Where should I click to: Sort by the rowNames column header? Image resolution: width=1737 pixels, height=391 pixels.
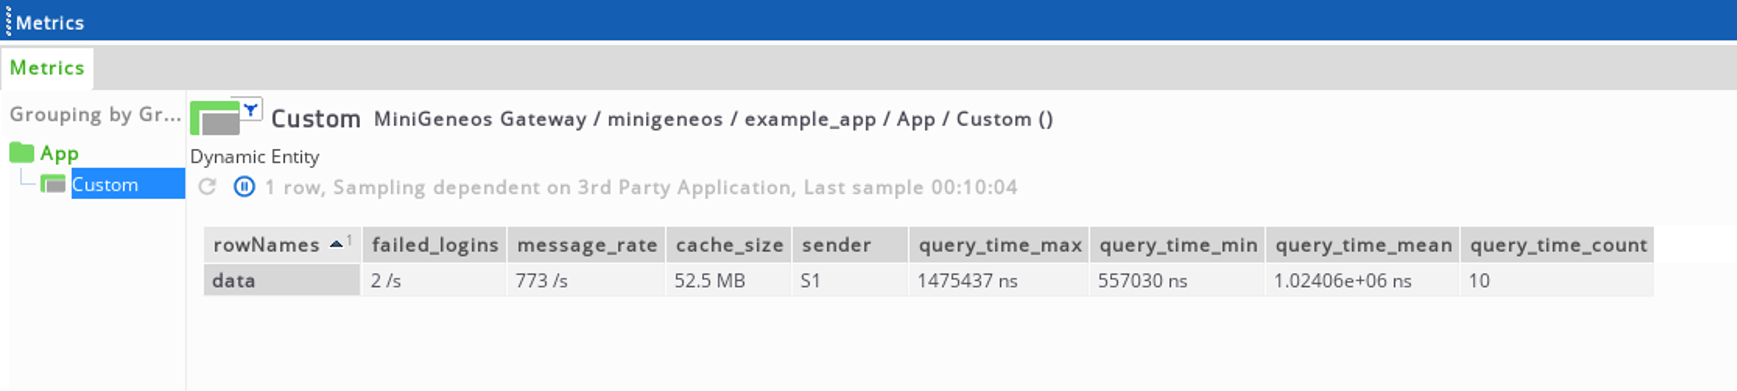click(282, 245)
